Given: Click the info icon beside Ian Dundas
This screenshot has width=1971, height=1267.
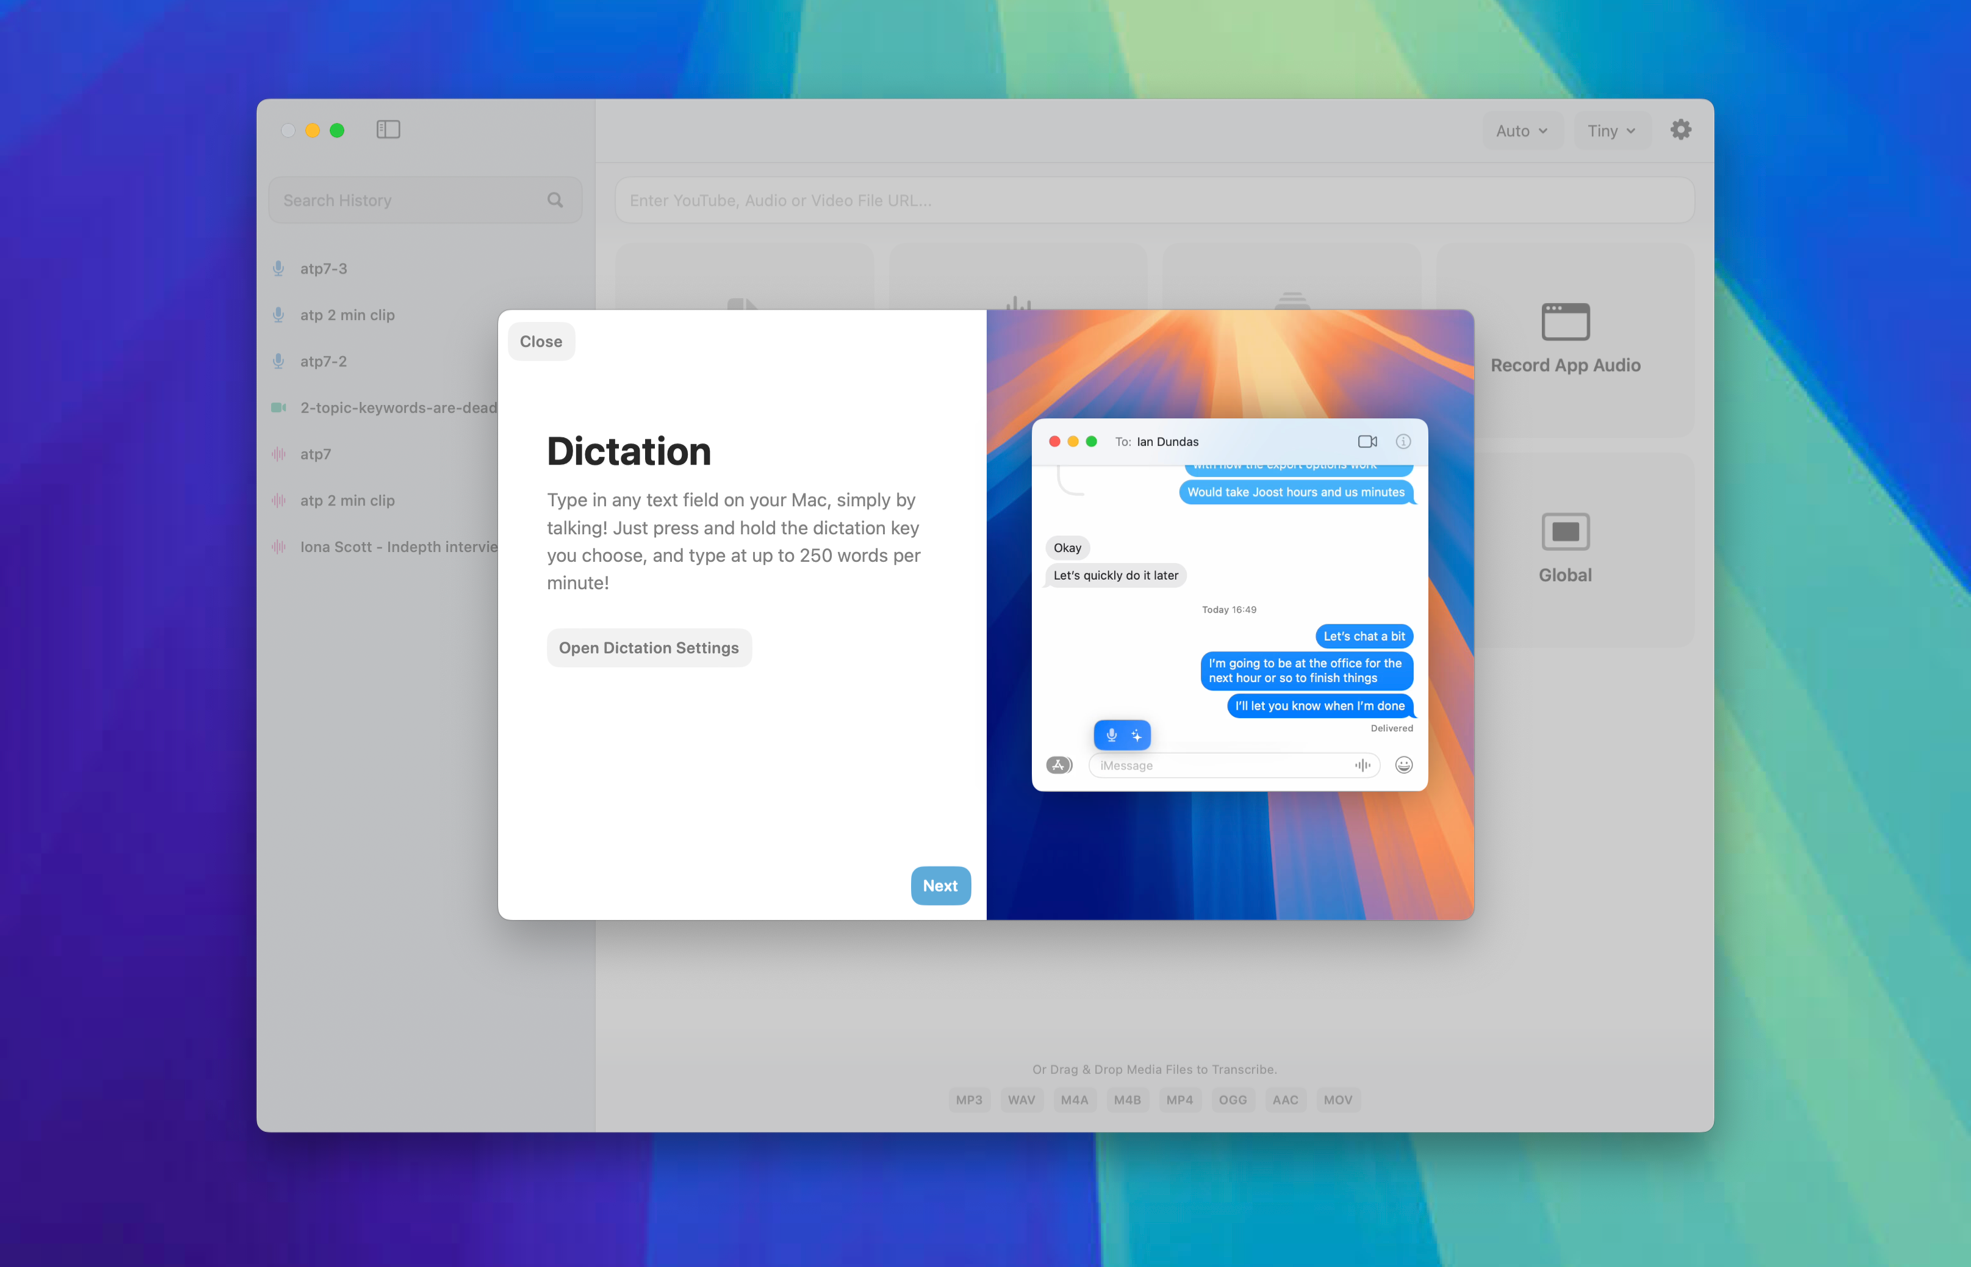Looking at the screenshot, I should point(1403,441).
